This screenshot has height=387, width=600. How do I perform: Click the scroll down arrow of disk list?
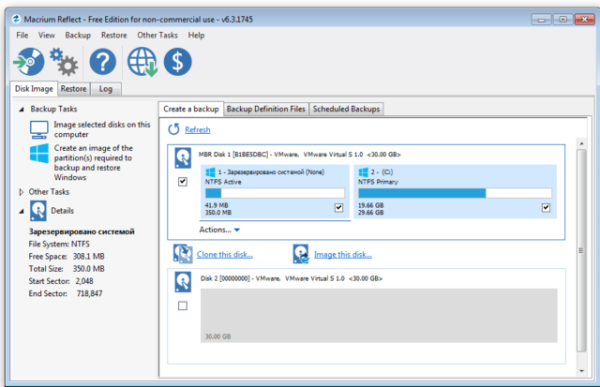click(x=582, y=371)
